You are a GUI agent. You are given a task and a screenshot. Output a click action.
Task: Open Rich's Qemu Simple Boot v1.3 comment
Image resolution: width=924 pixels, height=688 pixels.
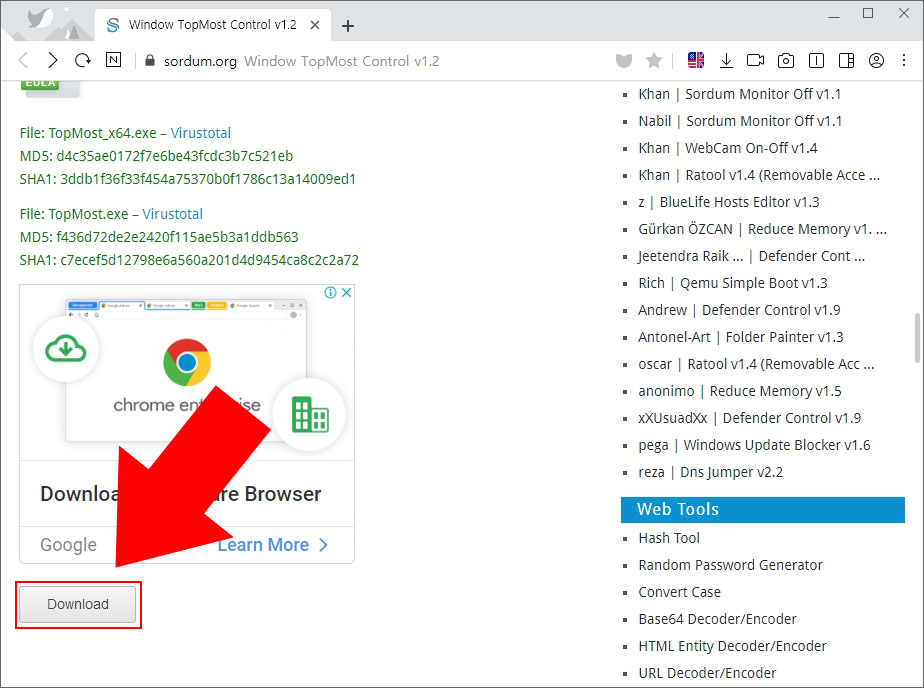coord(733,283)
